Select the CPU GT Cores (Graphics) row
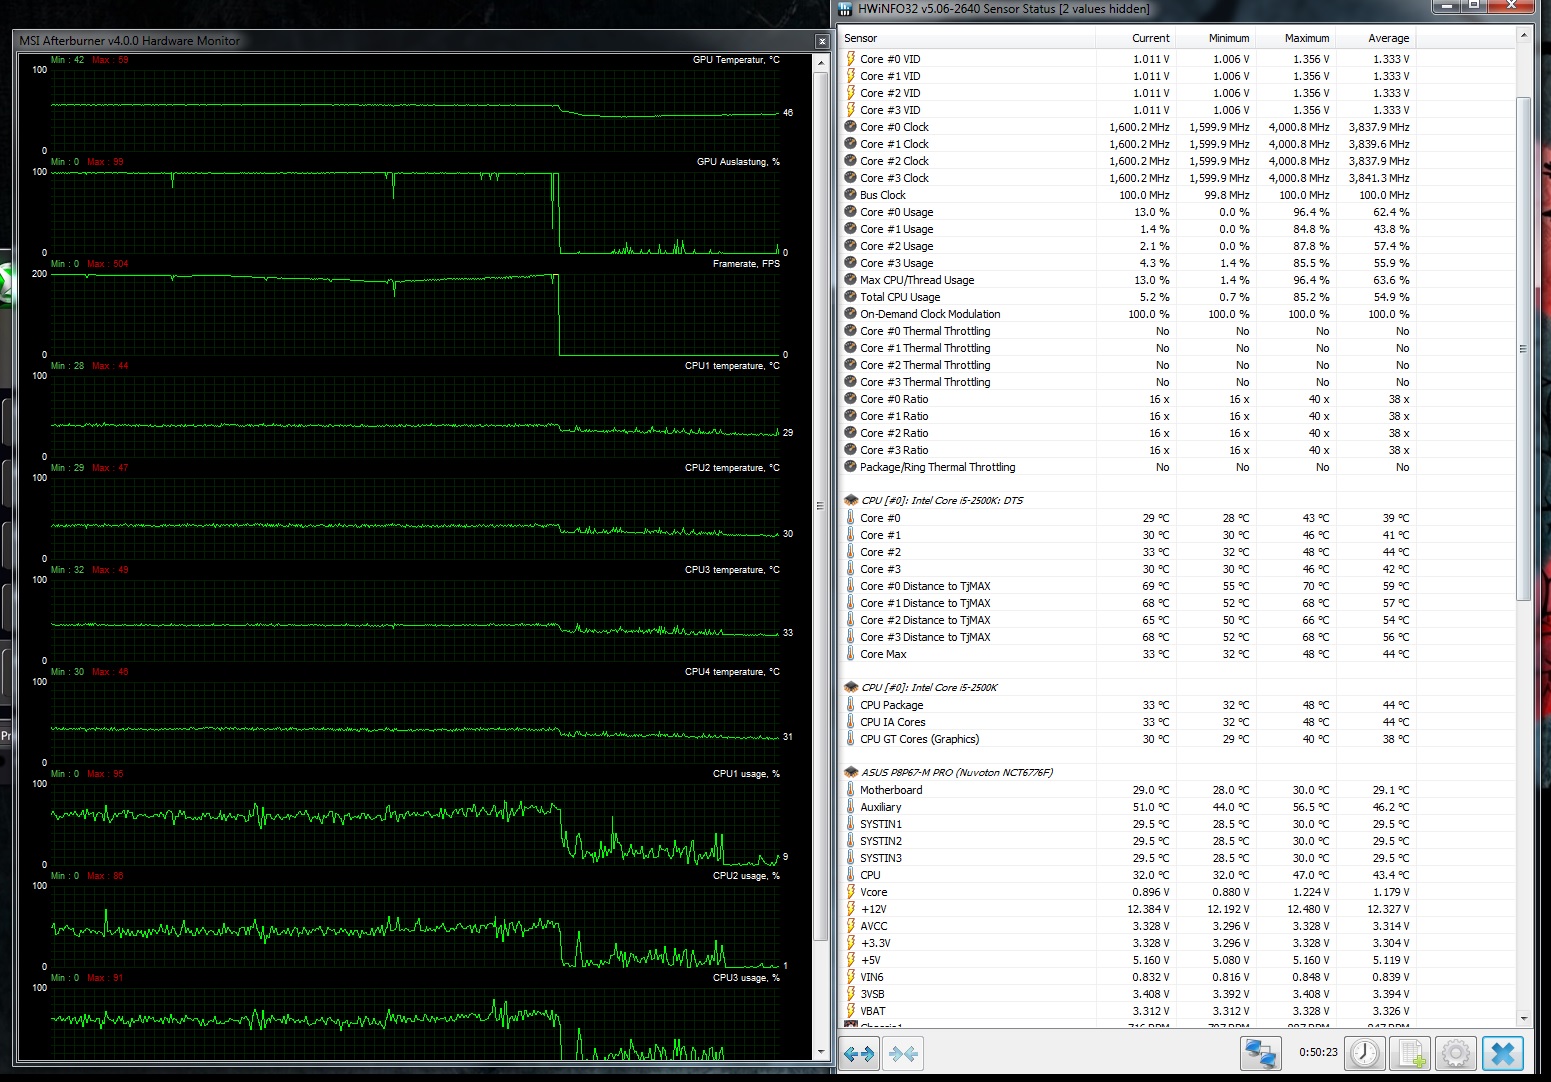Screen dimensions: 1551x1082 point(1128,739)
